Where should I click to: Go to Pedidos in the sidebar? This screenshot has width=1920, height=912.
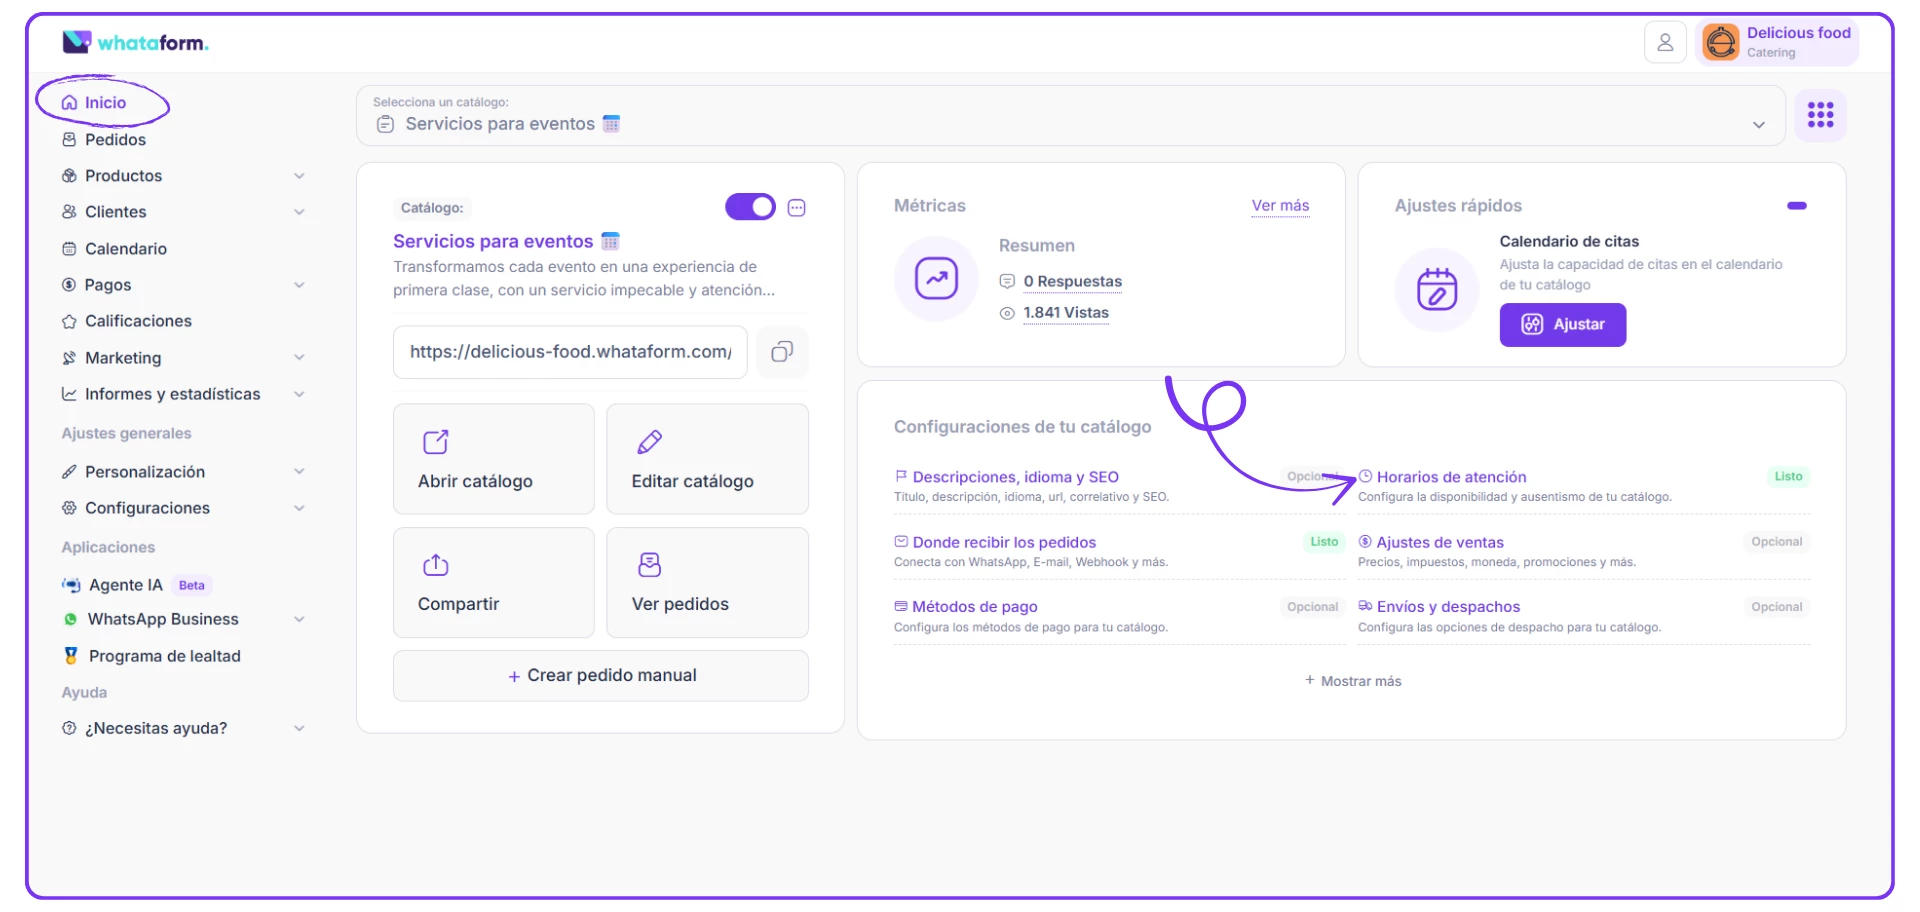115,140
